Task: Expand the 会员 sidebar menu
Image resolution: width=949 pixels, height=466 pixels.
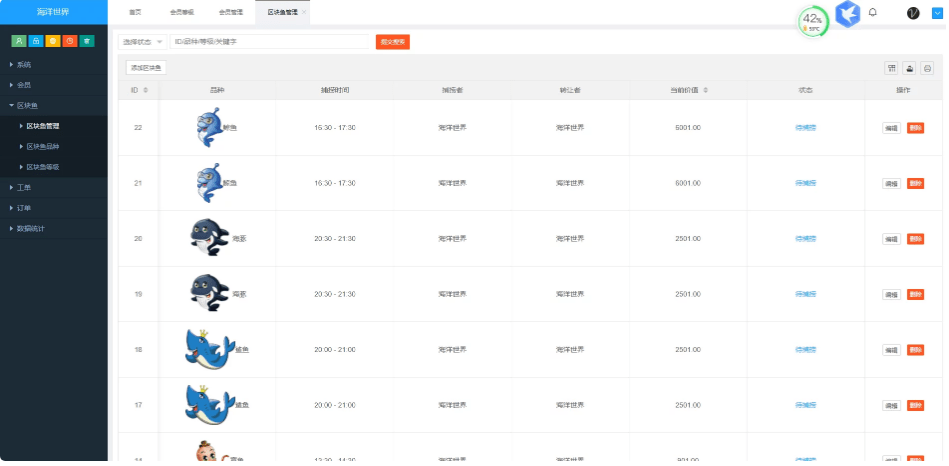Action: click(x=54, y=85)
